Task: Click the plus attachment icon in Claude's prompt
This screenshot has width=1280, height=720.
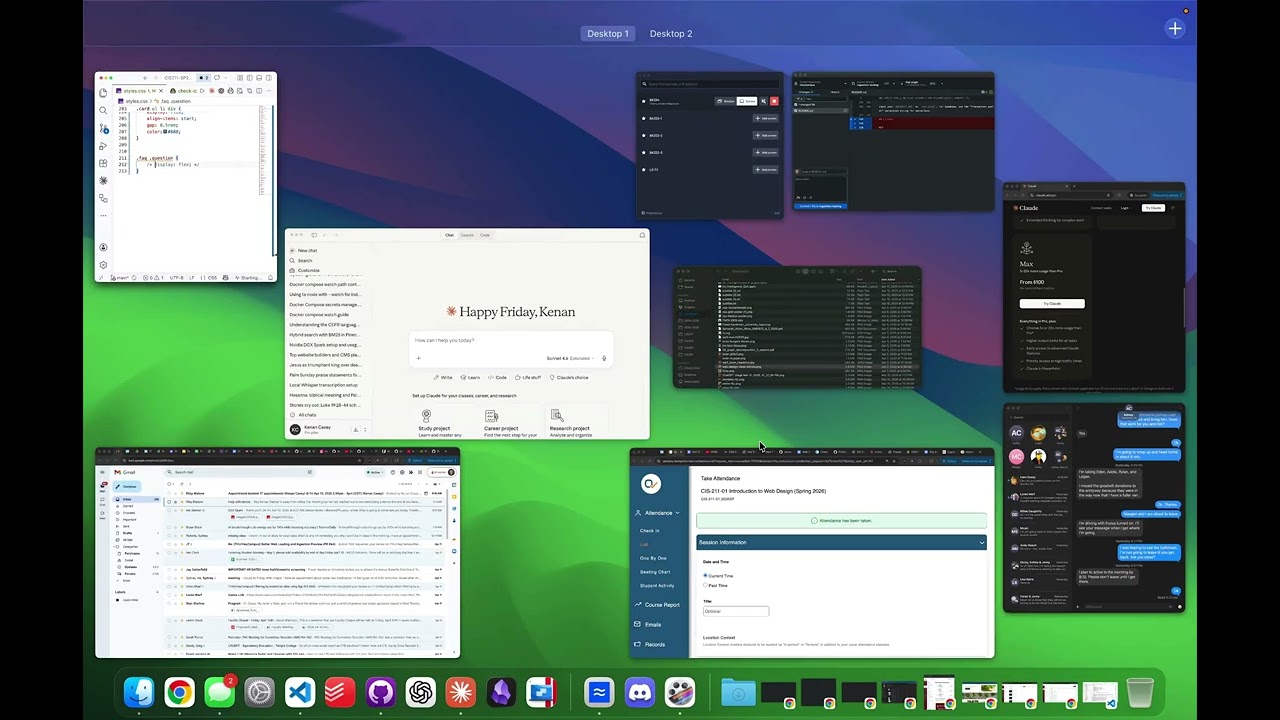Action: (419, 358)
